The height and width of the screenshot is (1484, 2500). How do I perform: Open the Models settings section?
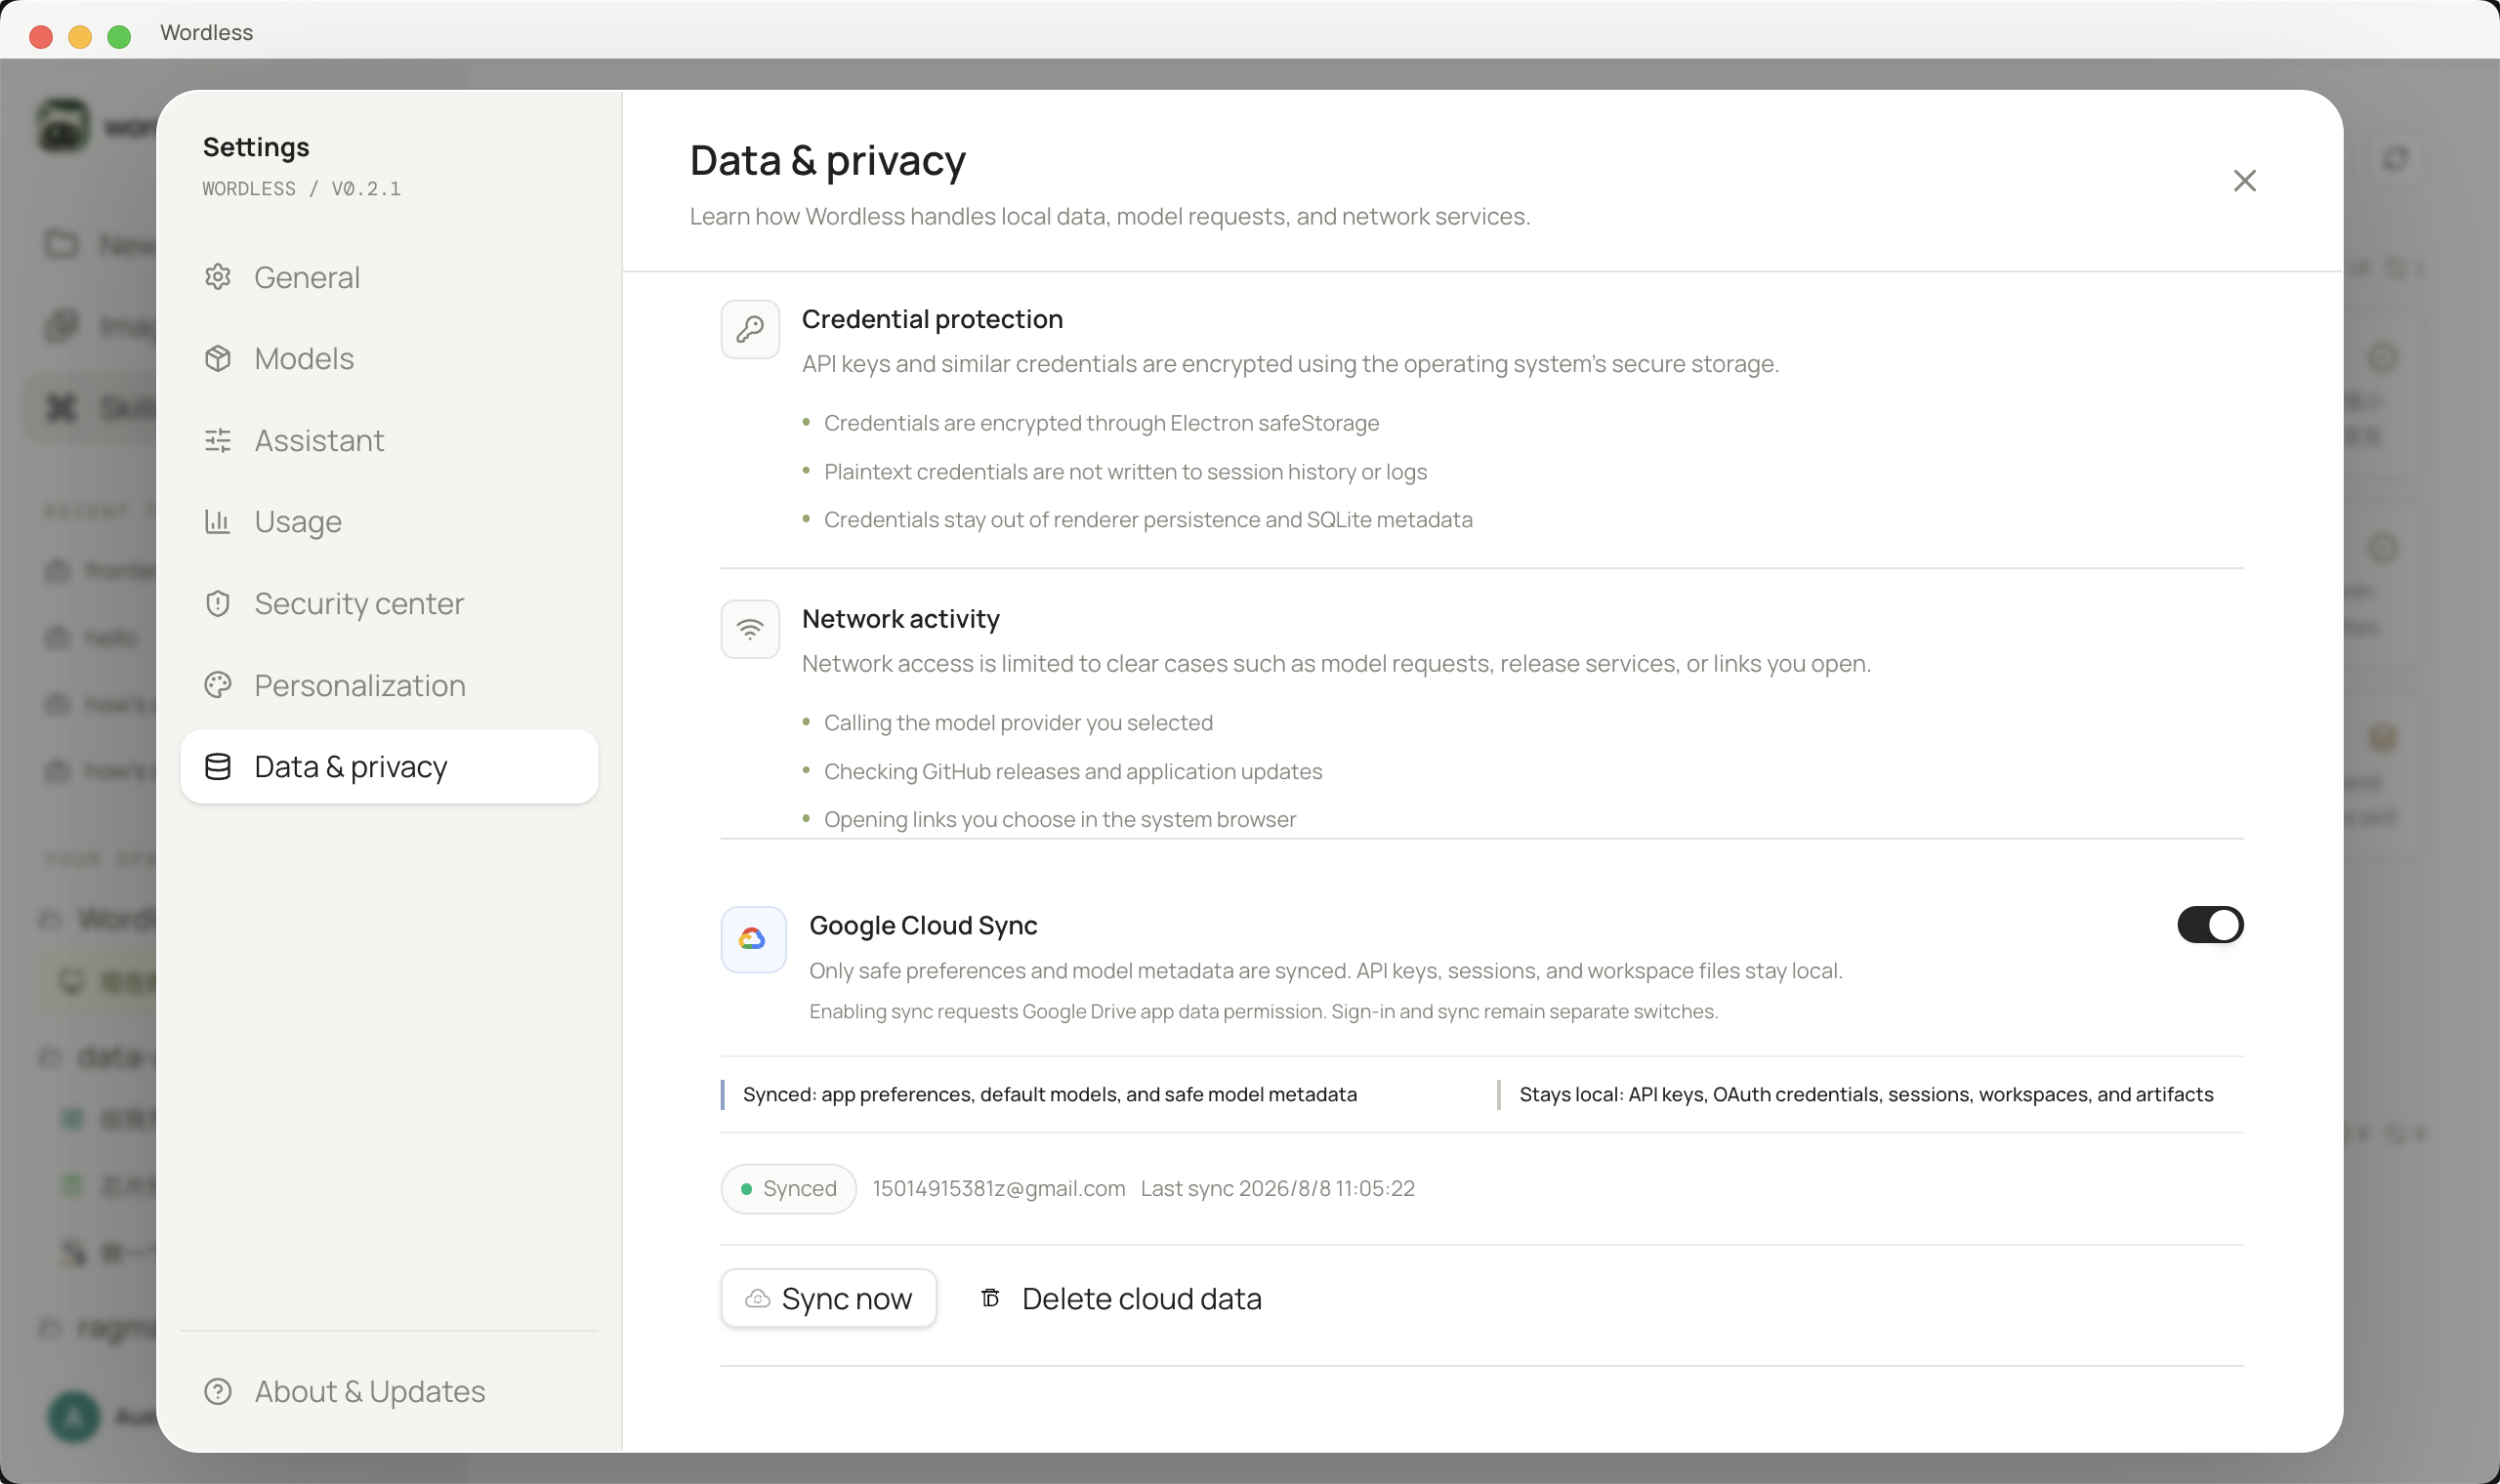[x=389, y=359]
